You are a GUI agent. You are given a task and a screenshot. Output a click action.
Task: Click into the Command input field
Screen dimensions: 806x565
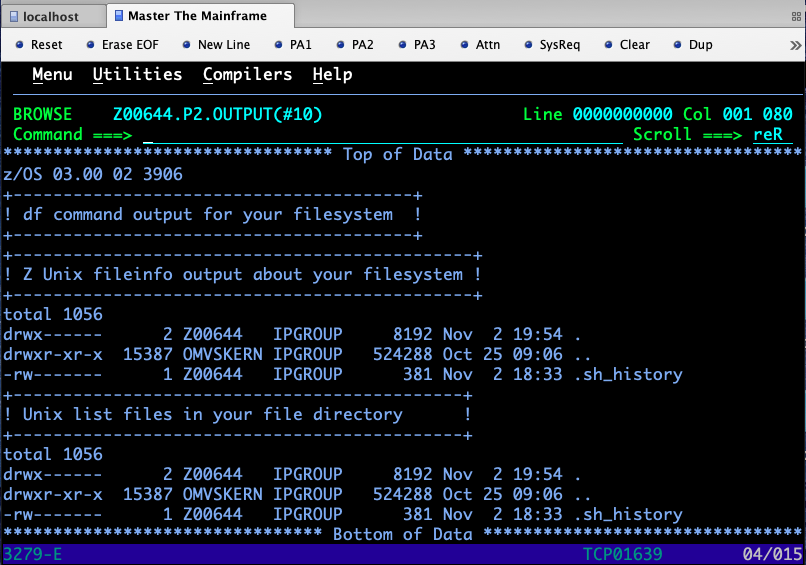(x=382, y=135)
